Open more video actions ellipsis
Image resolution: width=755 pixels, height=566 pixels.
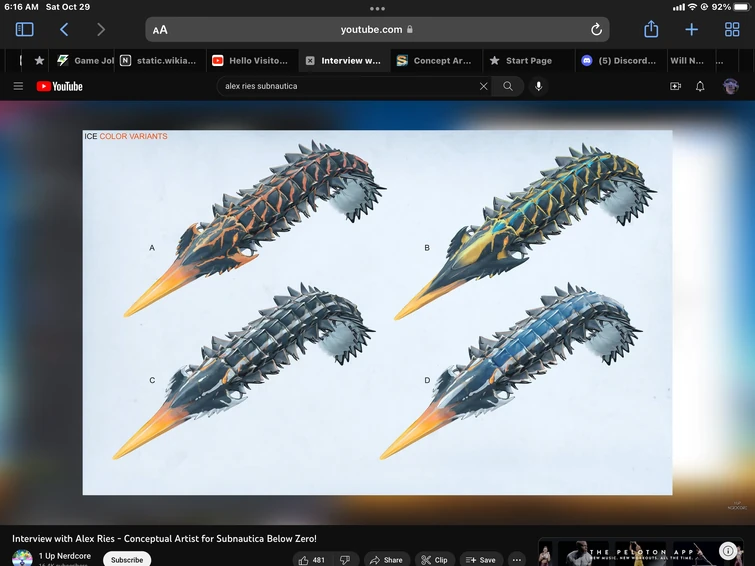[516, 560]
